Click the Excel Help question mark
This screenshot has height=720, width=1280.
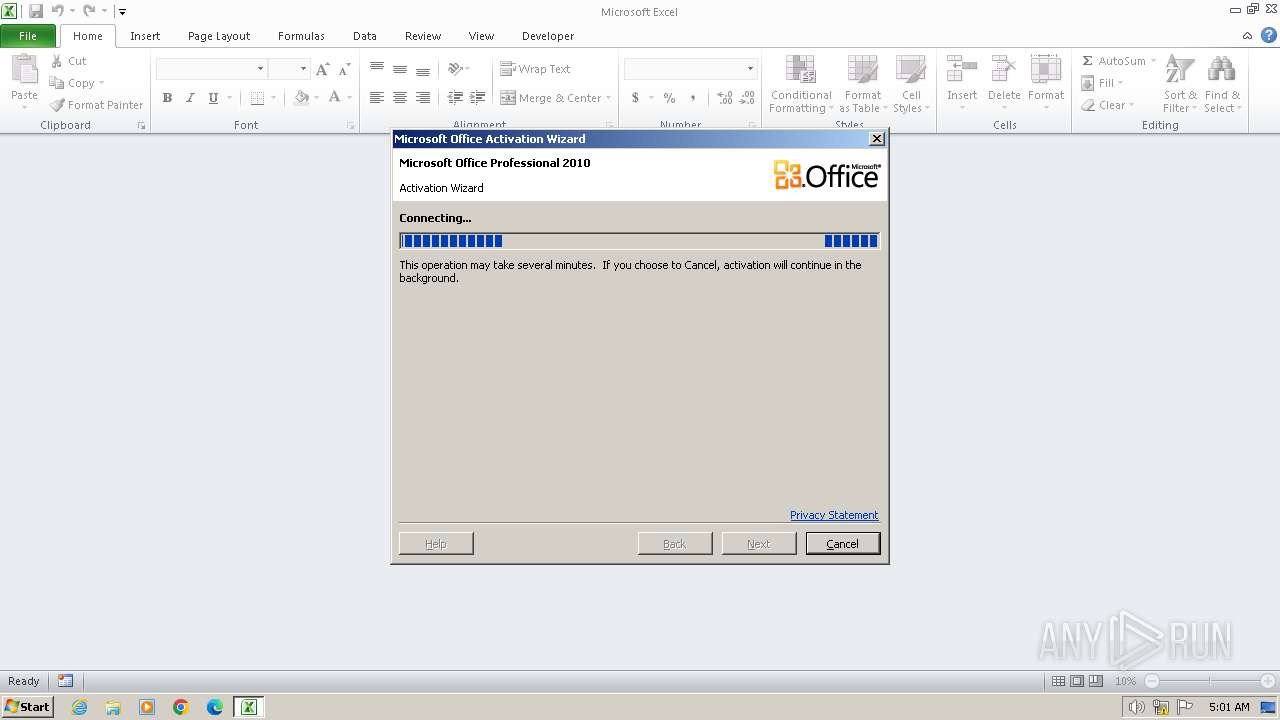click(x=1268, y=35)
